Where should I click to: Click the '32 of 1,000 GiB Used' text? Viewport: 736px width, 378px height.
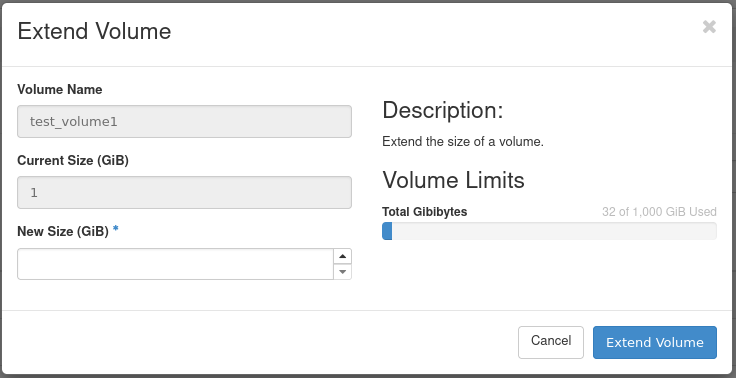point(659,212)
